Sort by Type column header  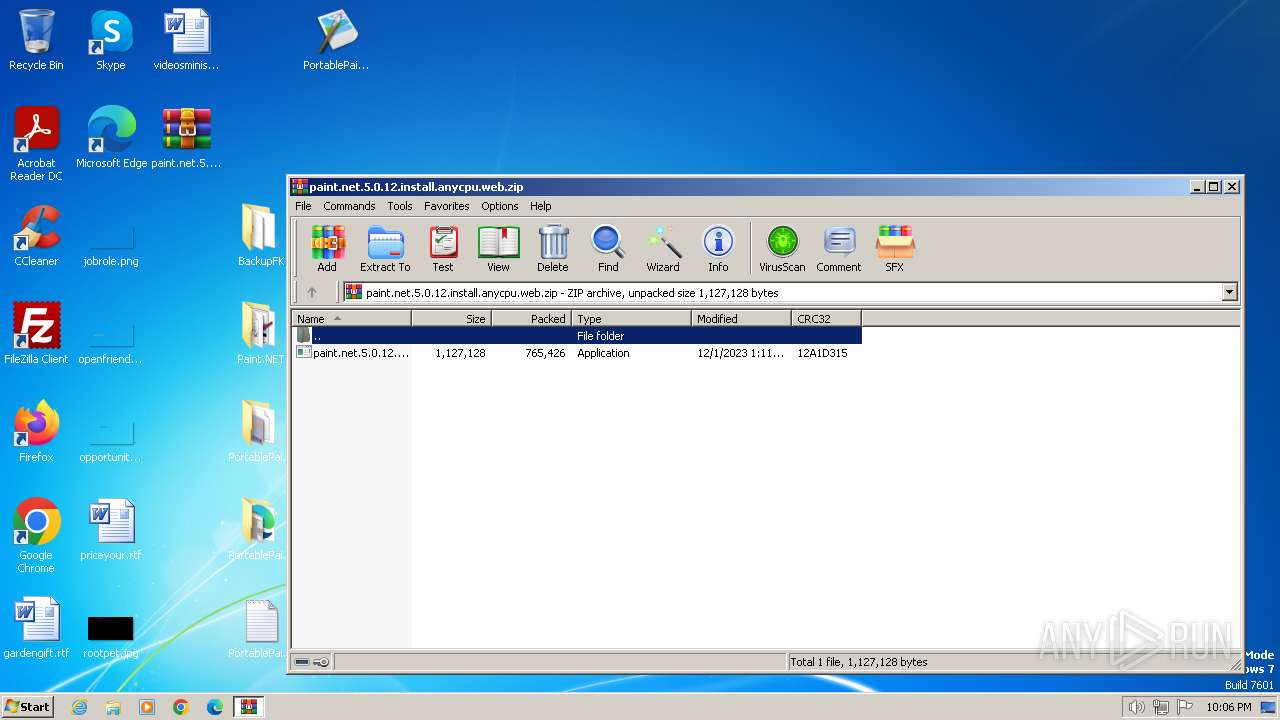632,319
